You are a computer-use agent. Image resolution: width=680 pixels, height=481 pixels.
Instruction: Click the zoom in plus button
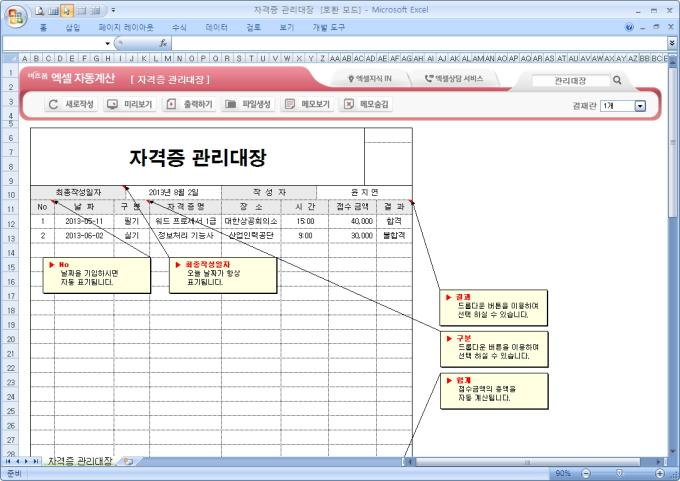point(660,473)
